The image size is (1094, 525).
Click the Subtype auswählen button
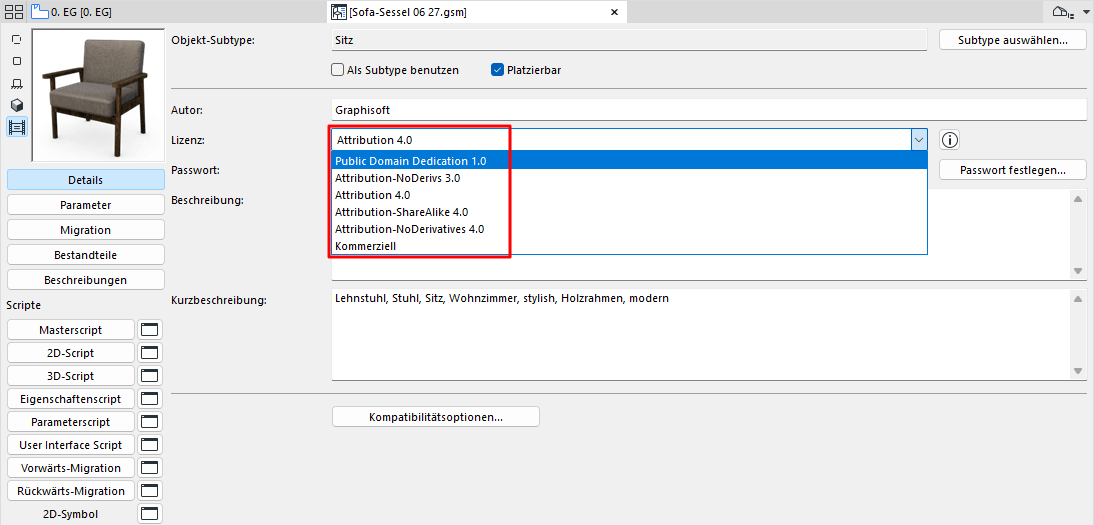(1012, 40)
